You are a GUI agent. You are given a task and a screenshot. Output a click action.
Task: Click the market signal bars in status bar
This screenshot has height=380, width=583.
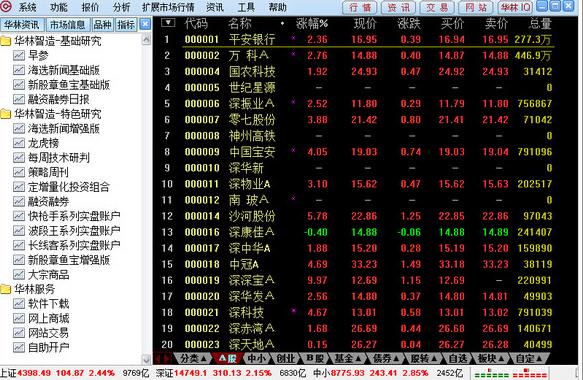[x=510, y=373]
